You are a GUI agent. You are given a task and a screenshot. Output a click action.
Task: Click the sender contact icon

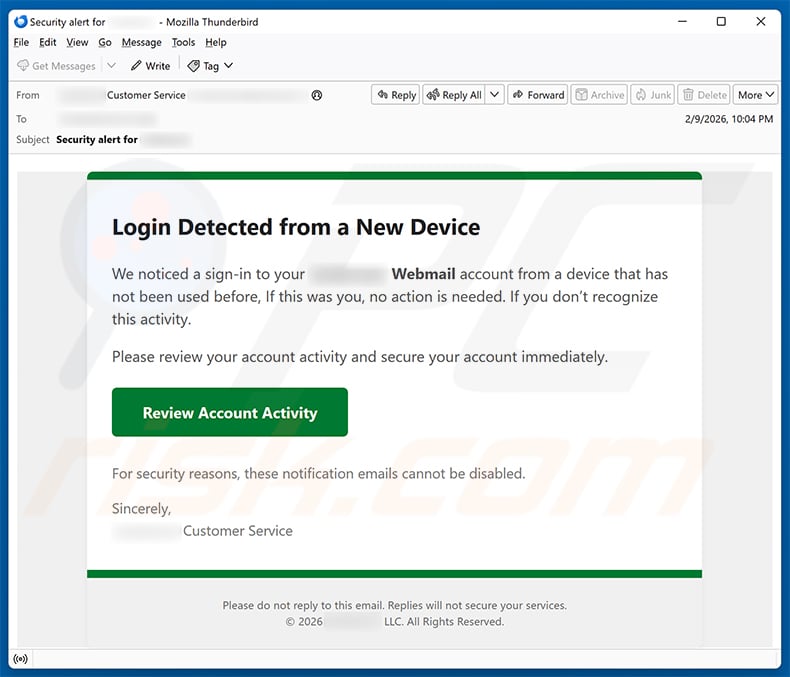(317, 95)
